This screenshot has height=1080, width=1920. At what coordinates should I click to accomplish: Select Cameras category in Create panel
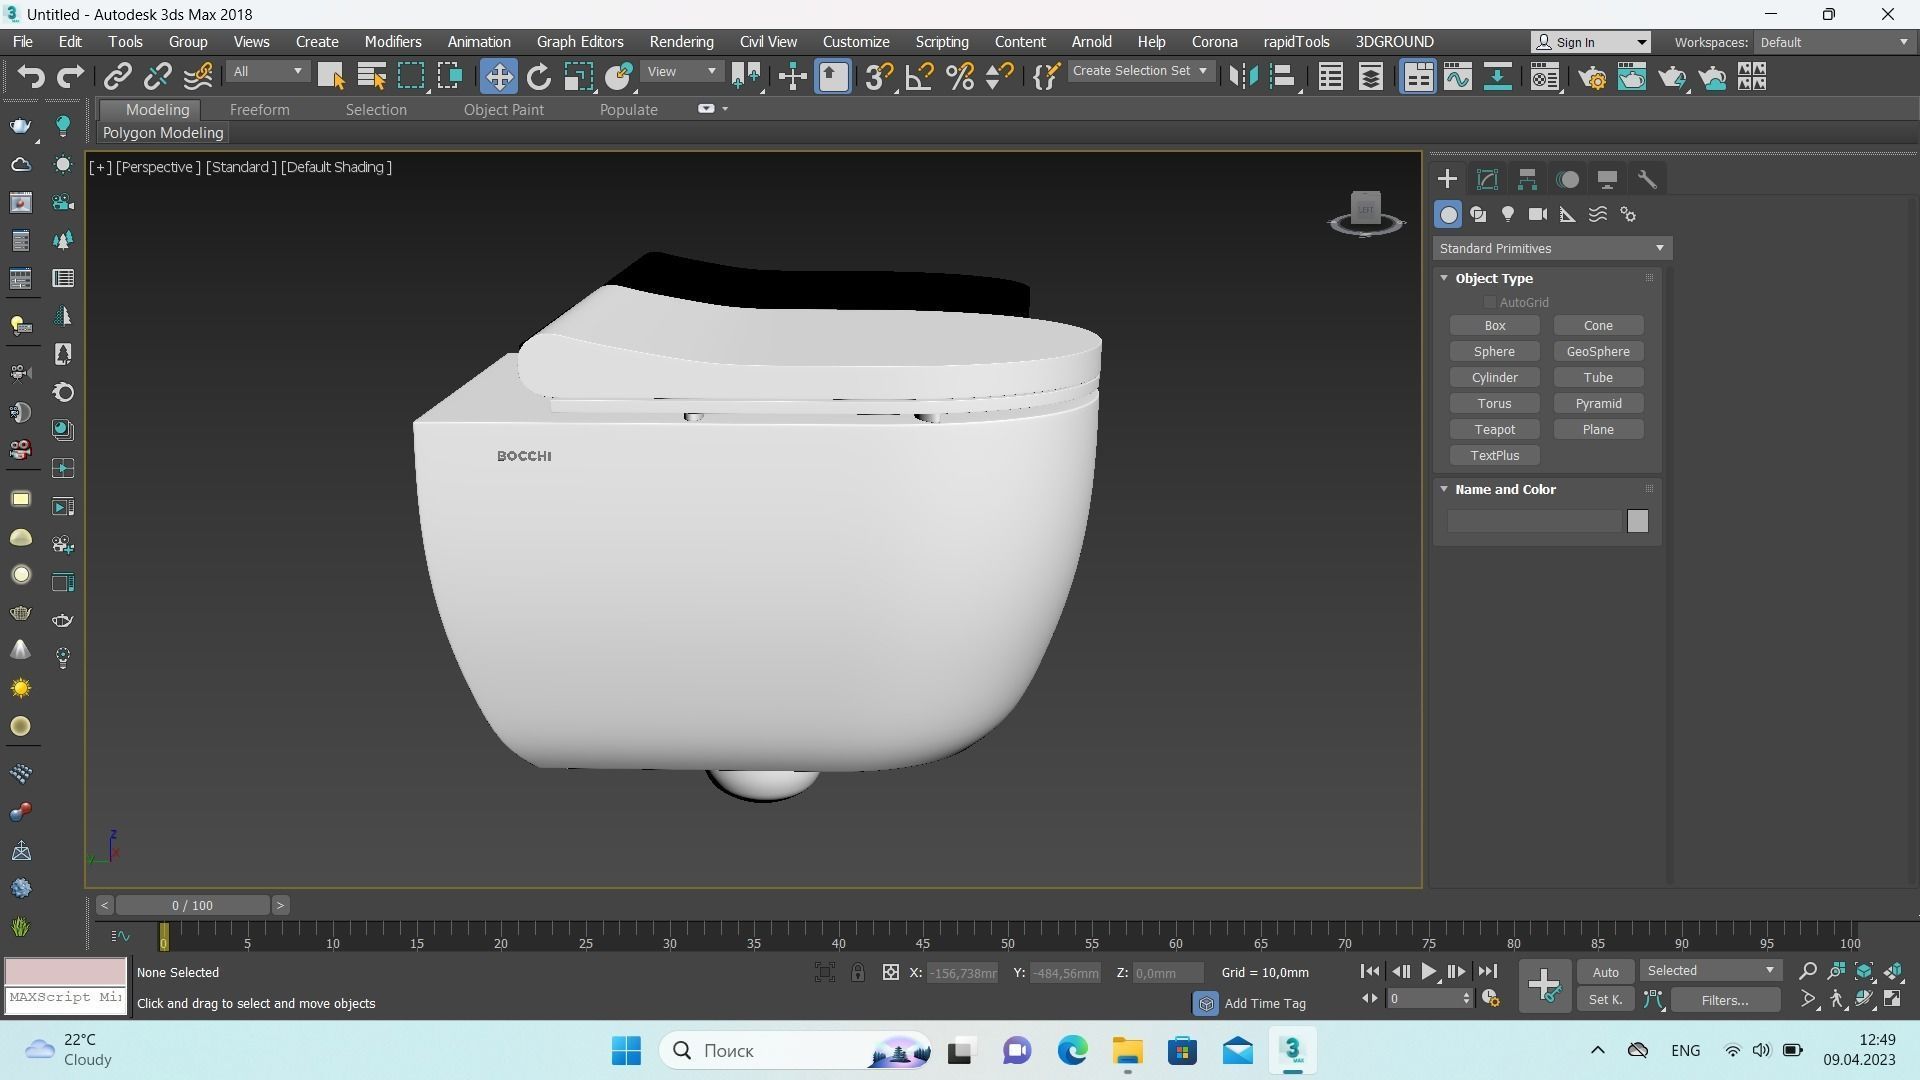coord(1538,215)
